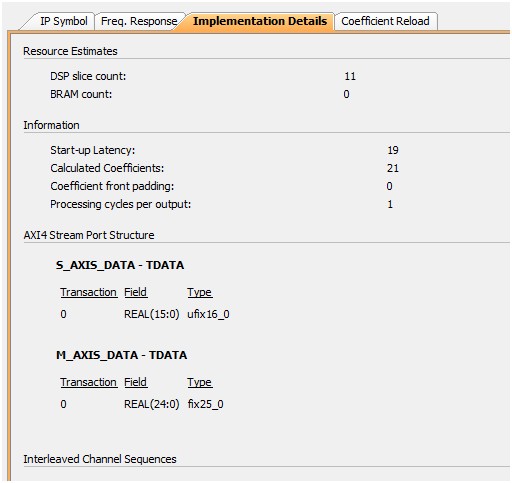Click the Processing cycles per output label
This screenshot has height=483, width=512.
pyautogui.click(x=120, y=204)
